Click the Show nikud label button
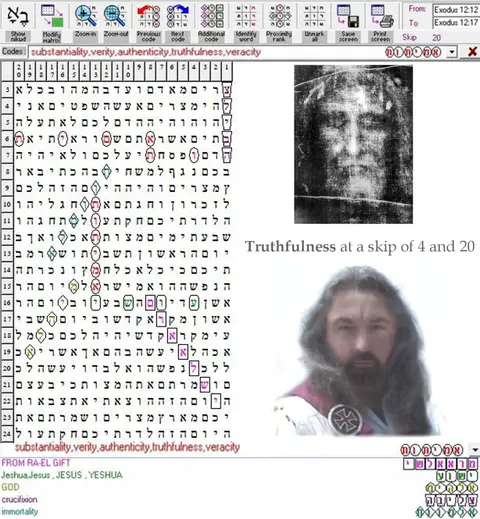The height and width of the screenshot is (519, 480). [x=18, y=37]
